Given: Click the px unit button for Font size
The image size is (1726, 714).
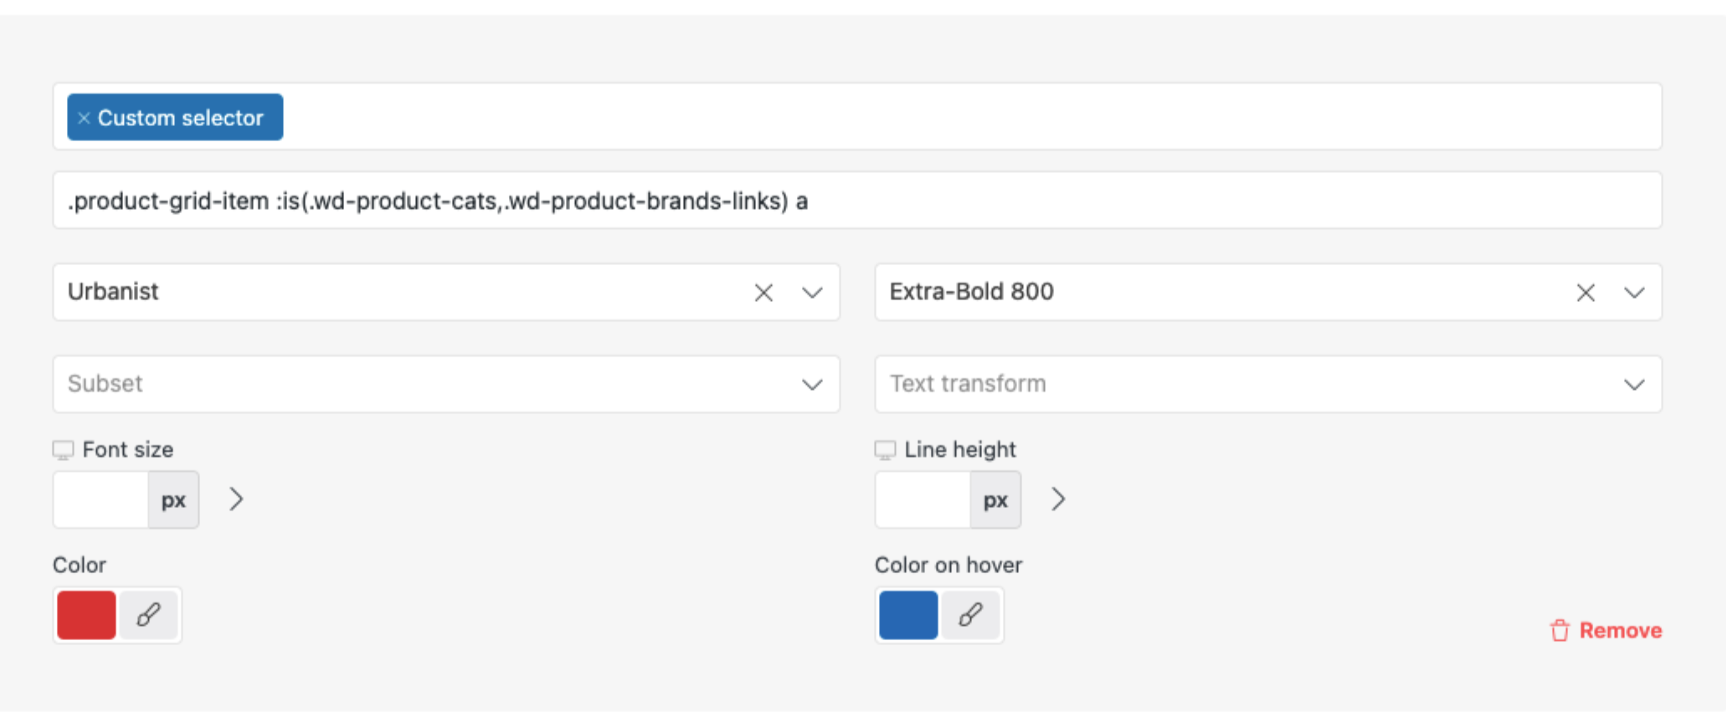Looking at the screenshot, I should 173,500.
